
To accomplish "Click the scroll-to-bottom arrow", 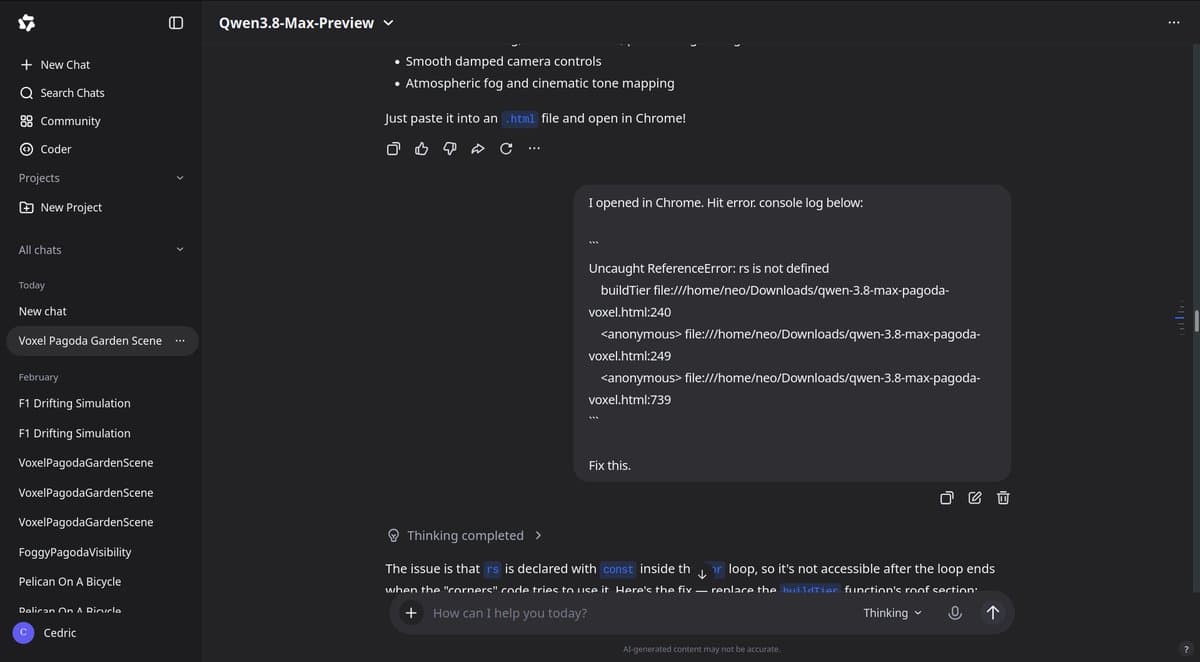I will [x=701, y=573].
